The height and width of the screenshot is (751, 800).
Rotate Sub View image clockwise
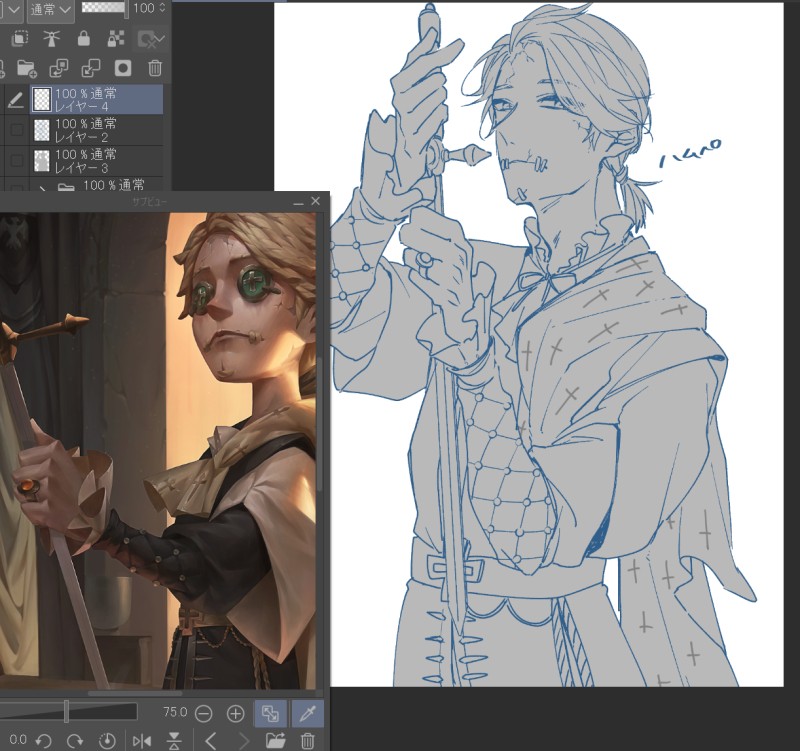(75, 740)
